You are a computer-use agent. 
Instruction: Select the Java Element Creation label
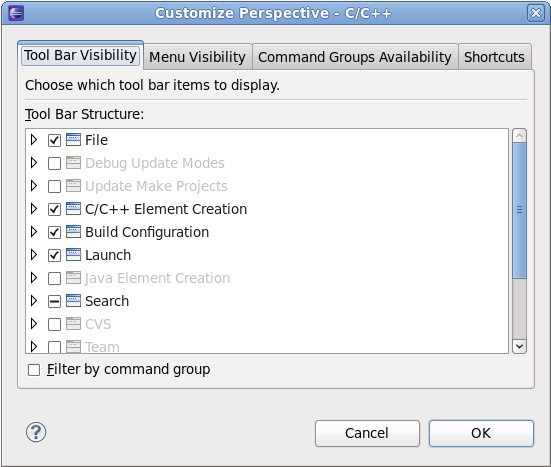[157, 278]
